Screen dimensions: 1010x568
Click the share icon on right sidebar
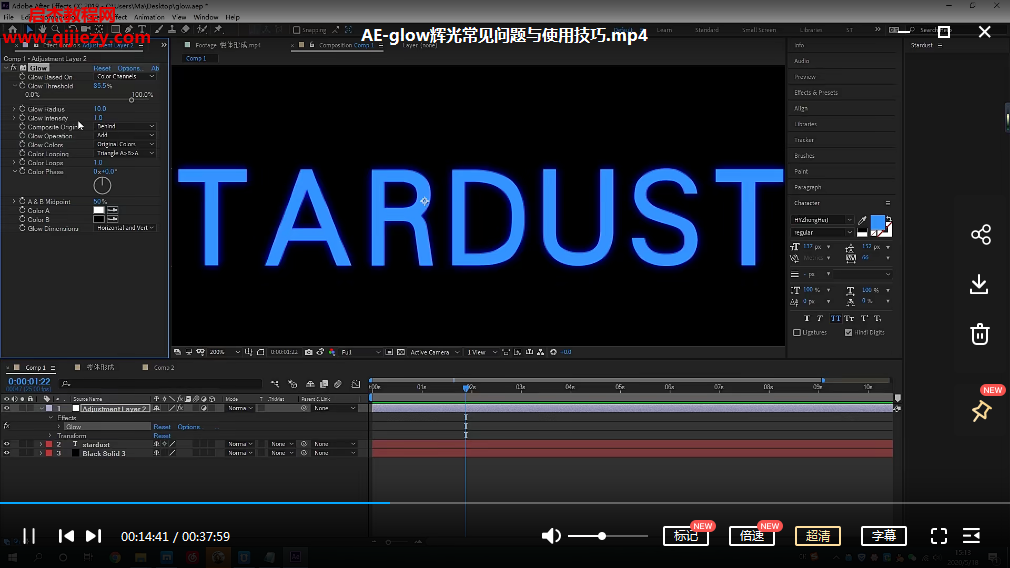pos(980,235)
